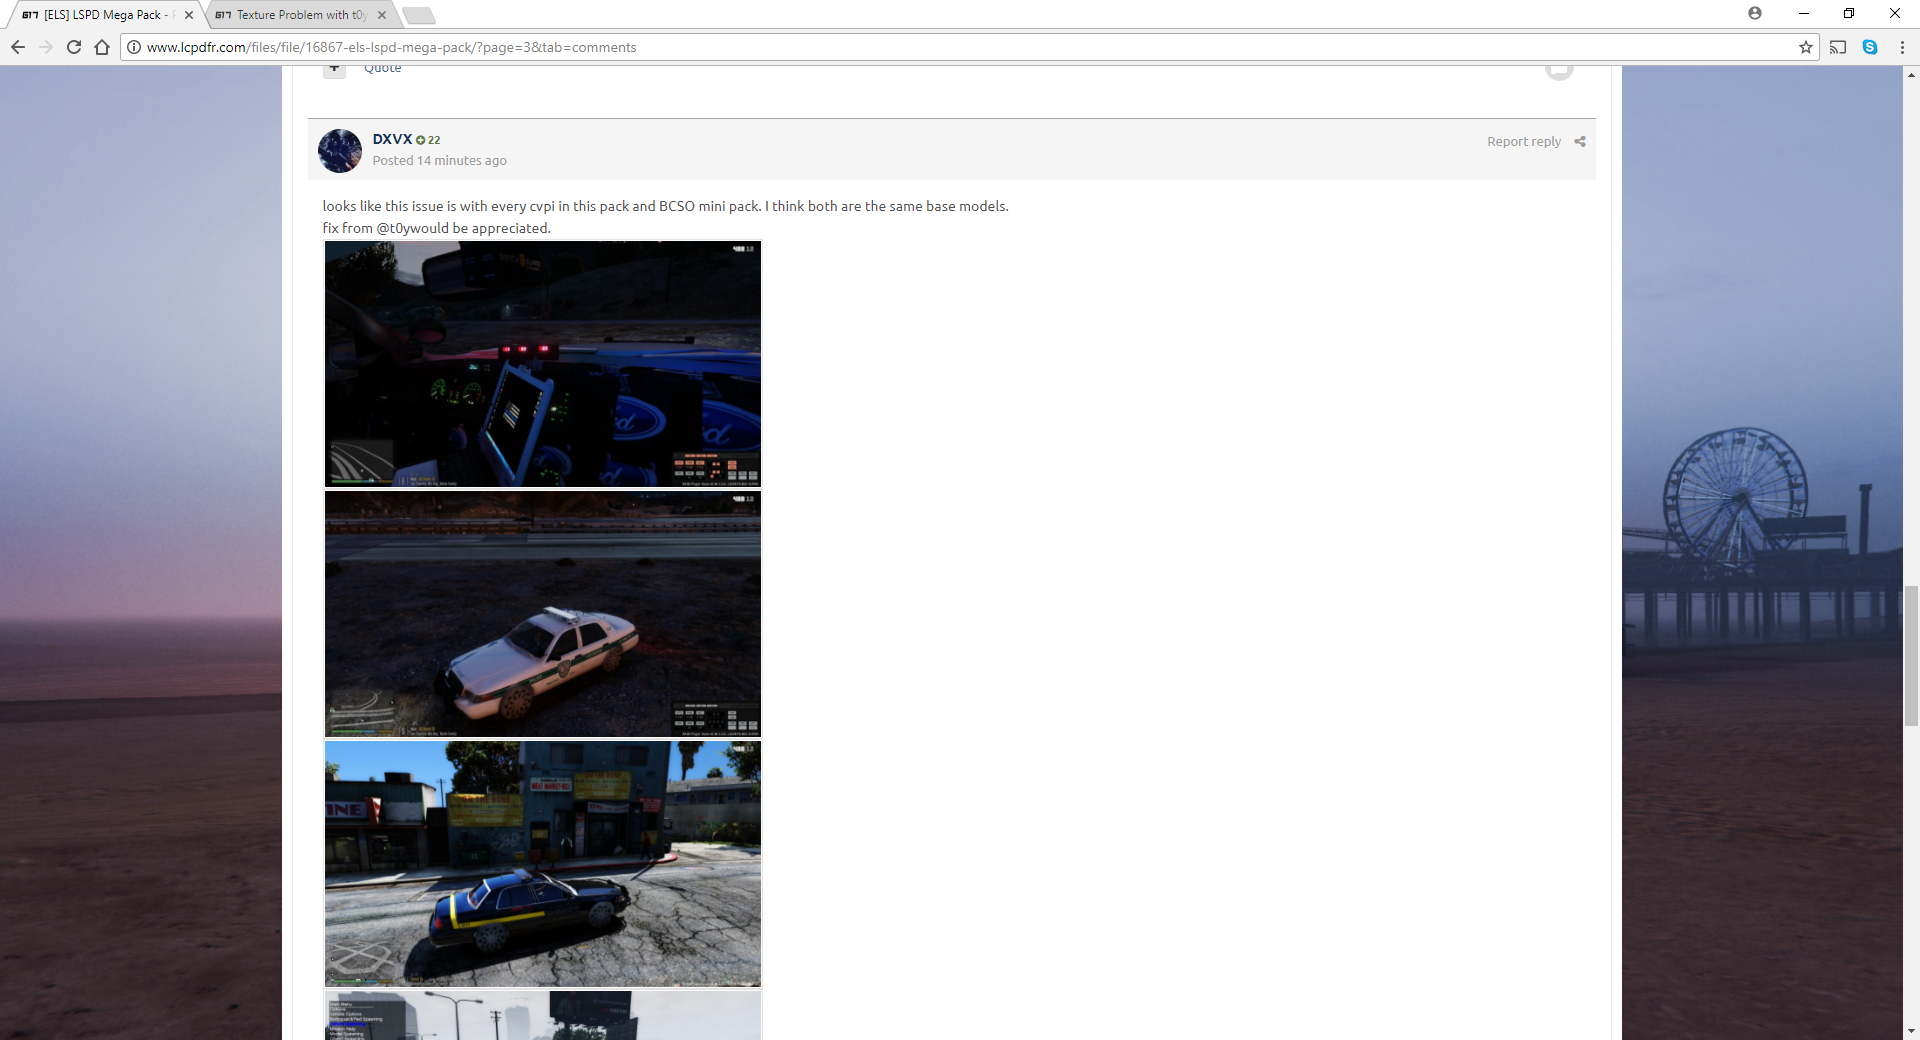The image size is (1920, 1040).
Task: Minimize the Chrome window
Action: click(1804, 13)
